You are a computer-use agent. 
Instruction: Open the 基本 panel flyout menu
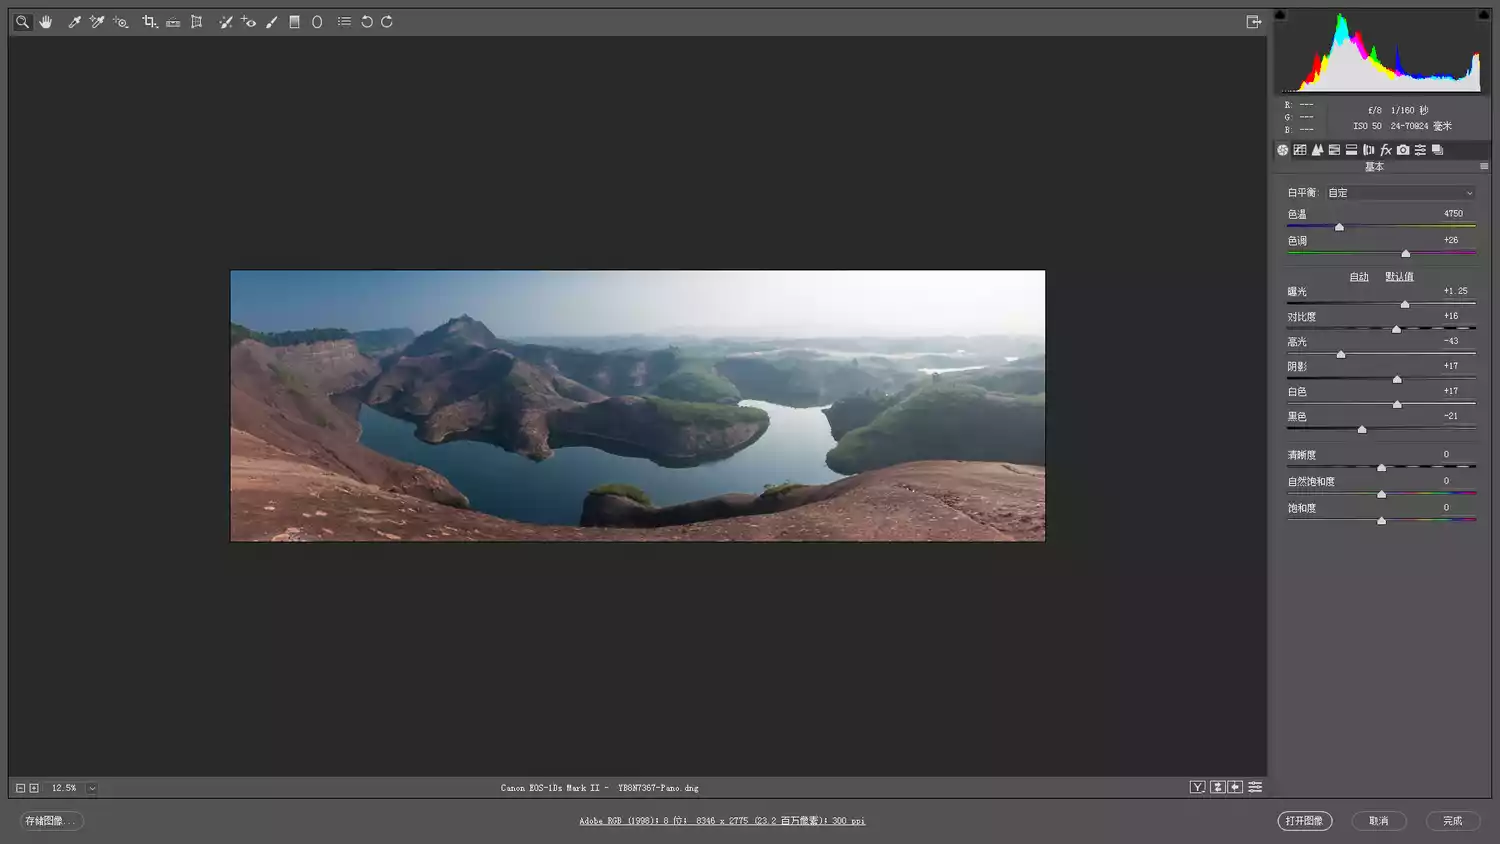(x=1484, y=167)
